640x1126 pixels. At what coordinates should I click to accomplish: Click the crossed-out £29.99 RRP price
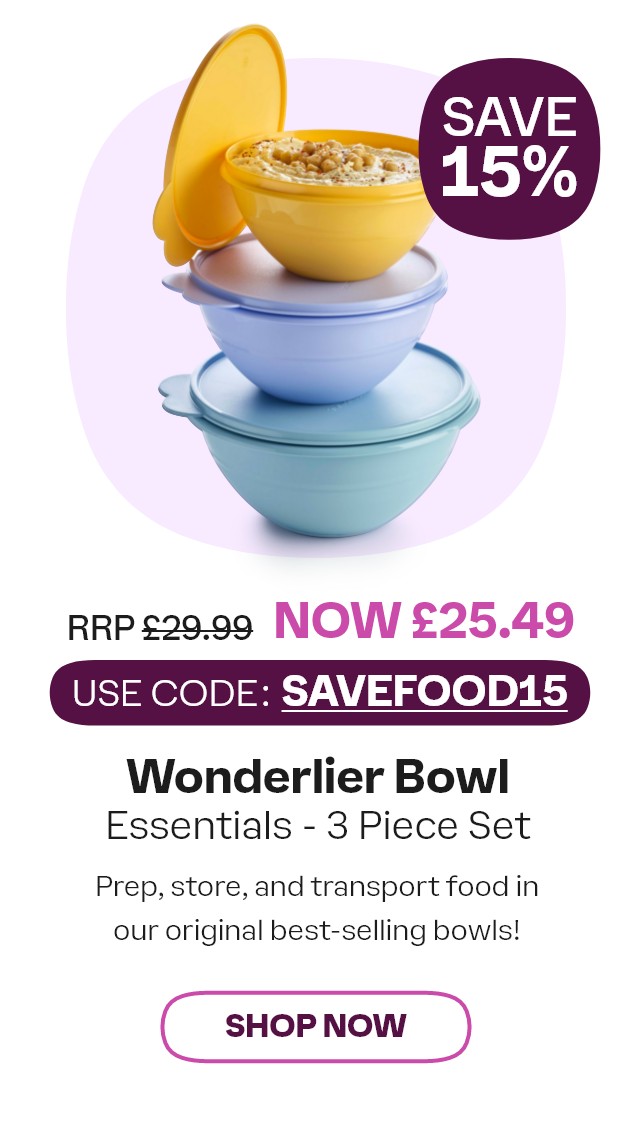click(x=198, y=628)
